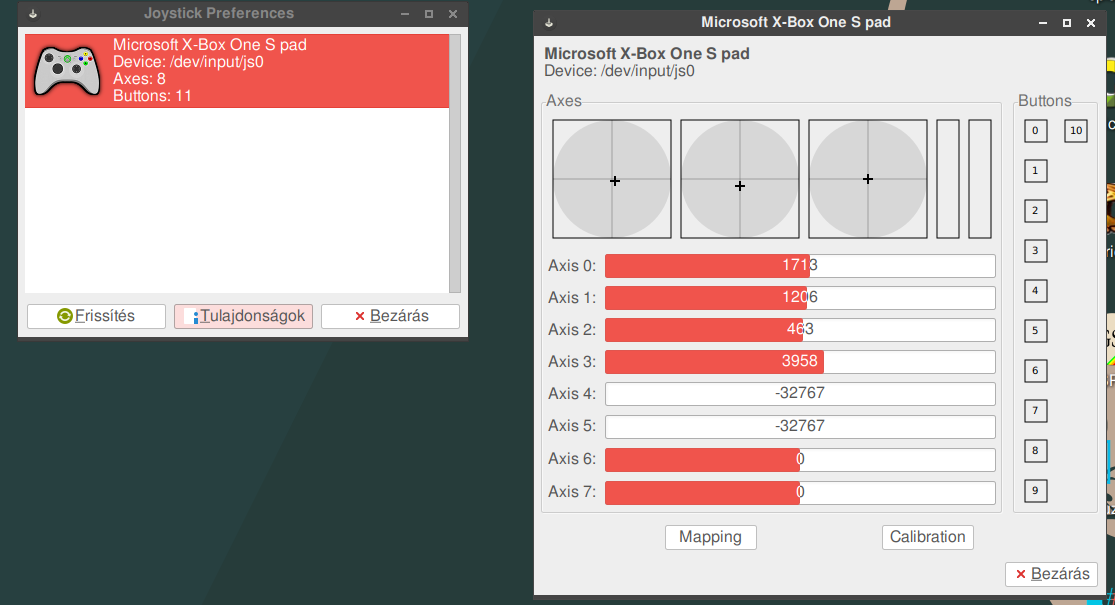Click the 'Axes' group heading
This screenshot has width=1115, height=605.
tap(564, 101)
